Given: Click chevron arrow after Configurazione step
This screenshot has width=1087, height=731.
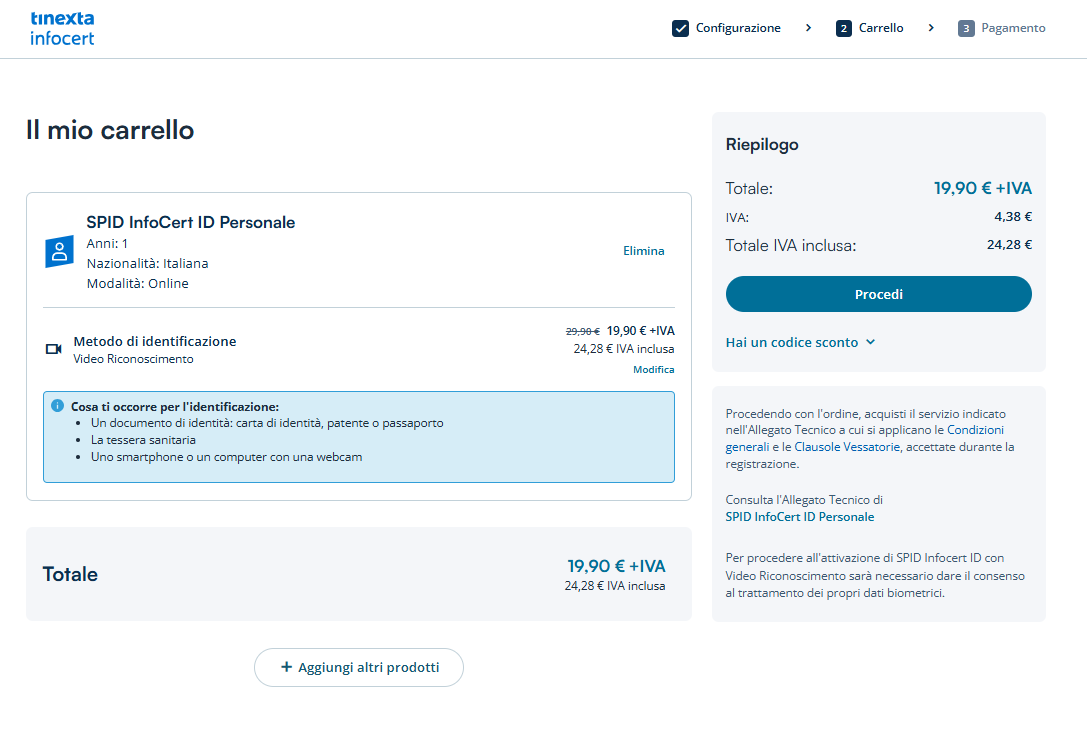Looking at the screenshot, I should click(x=808, y=28).
